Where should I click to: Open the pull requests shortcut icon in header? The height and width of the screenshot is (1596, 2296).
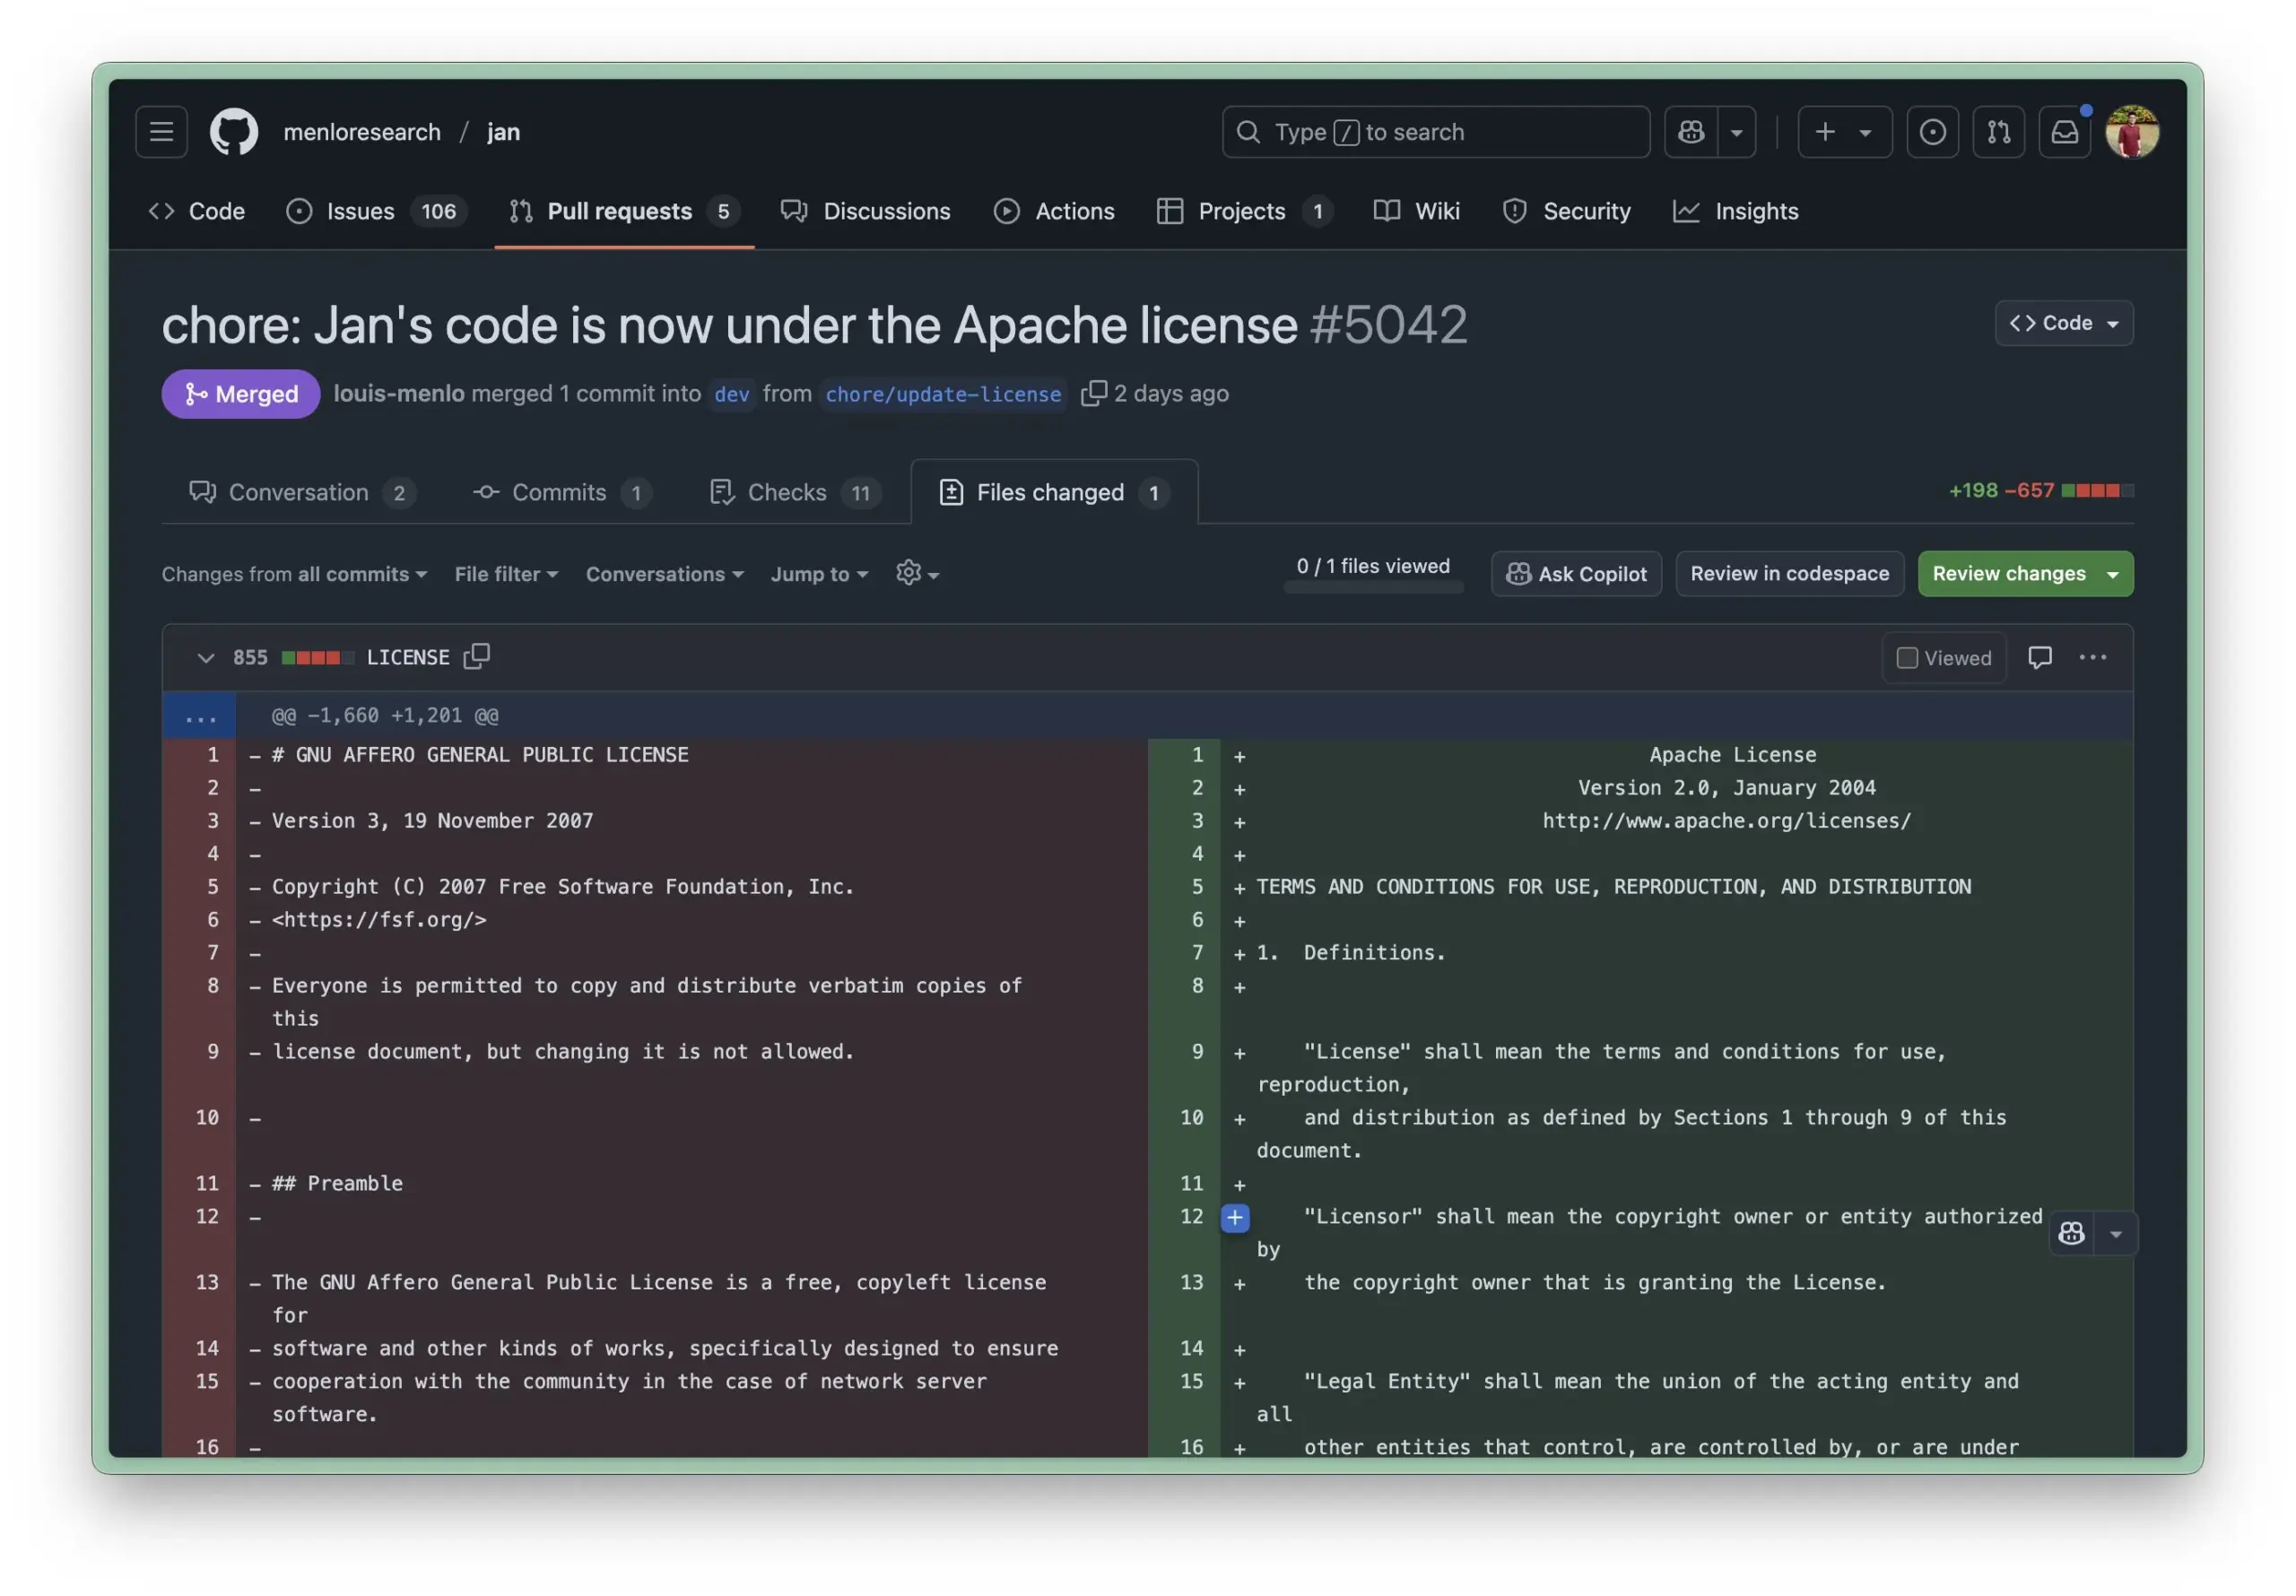(x=1998, y=131)
